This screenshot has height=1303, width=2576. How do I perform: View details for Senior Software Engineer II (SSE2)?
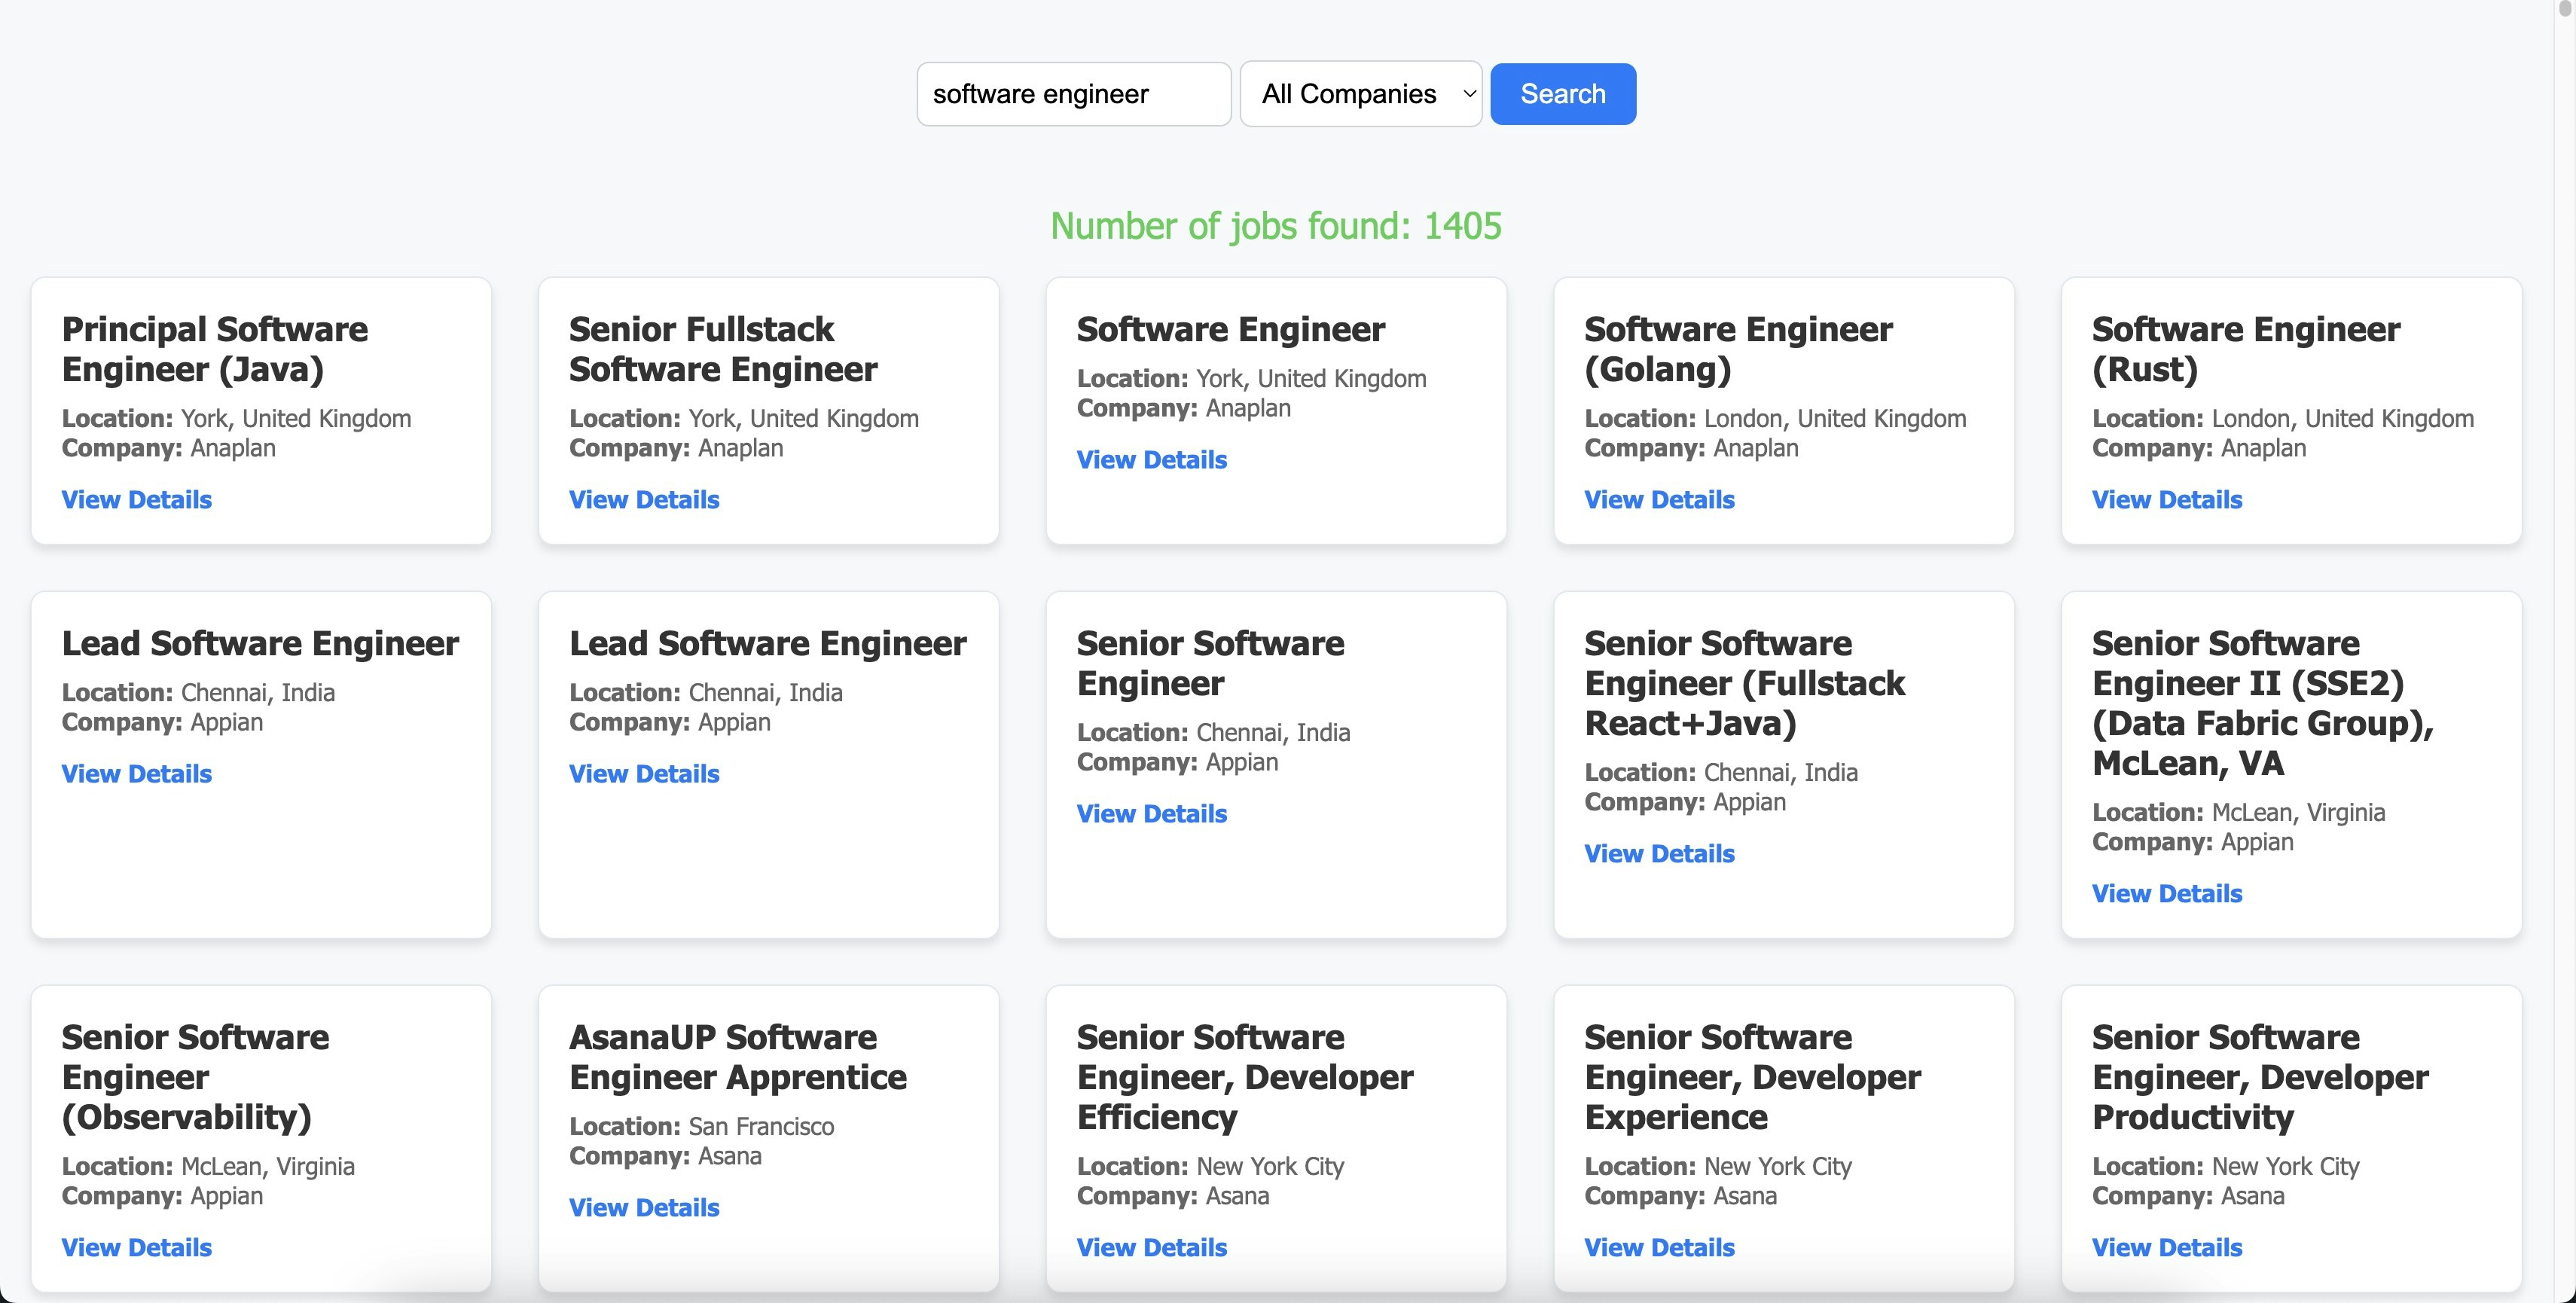[x=2167, y=893]
